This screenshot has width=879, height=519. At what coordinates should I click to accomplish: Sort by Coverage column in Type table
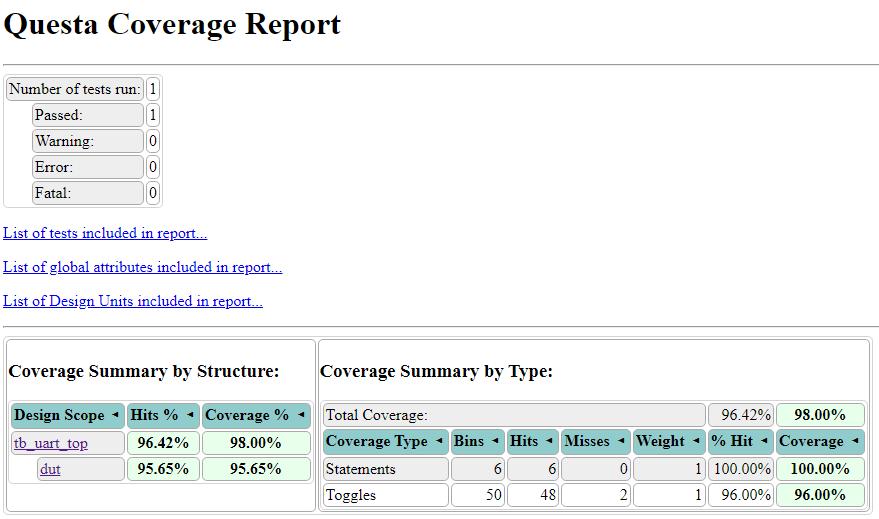tap(855, 441)
